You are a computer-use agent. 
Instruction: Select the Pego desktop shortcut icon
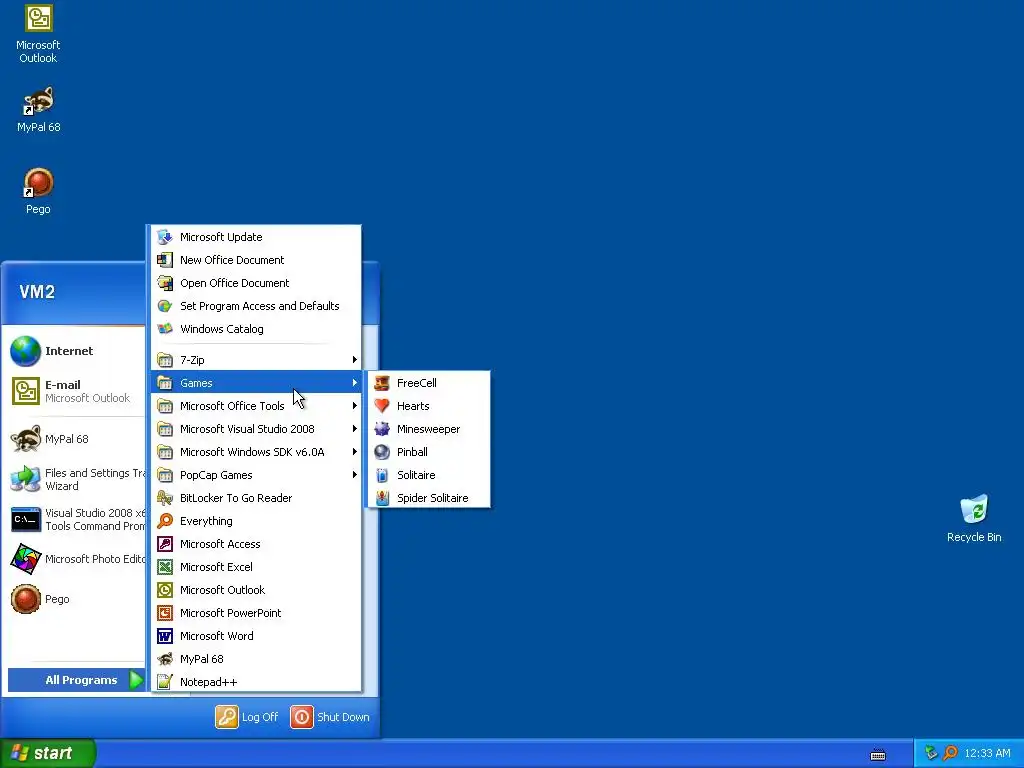(x=38, y=191)
